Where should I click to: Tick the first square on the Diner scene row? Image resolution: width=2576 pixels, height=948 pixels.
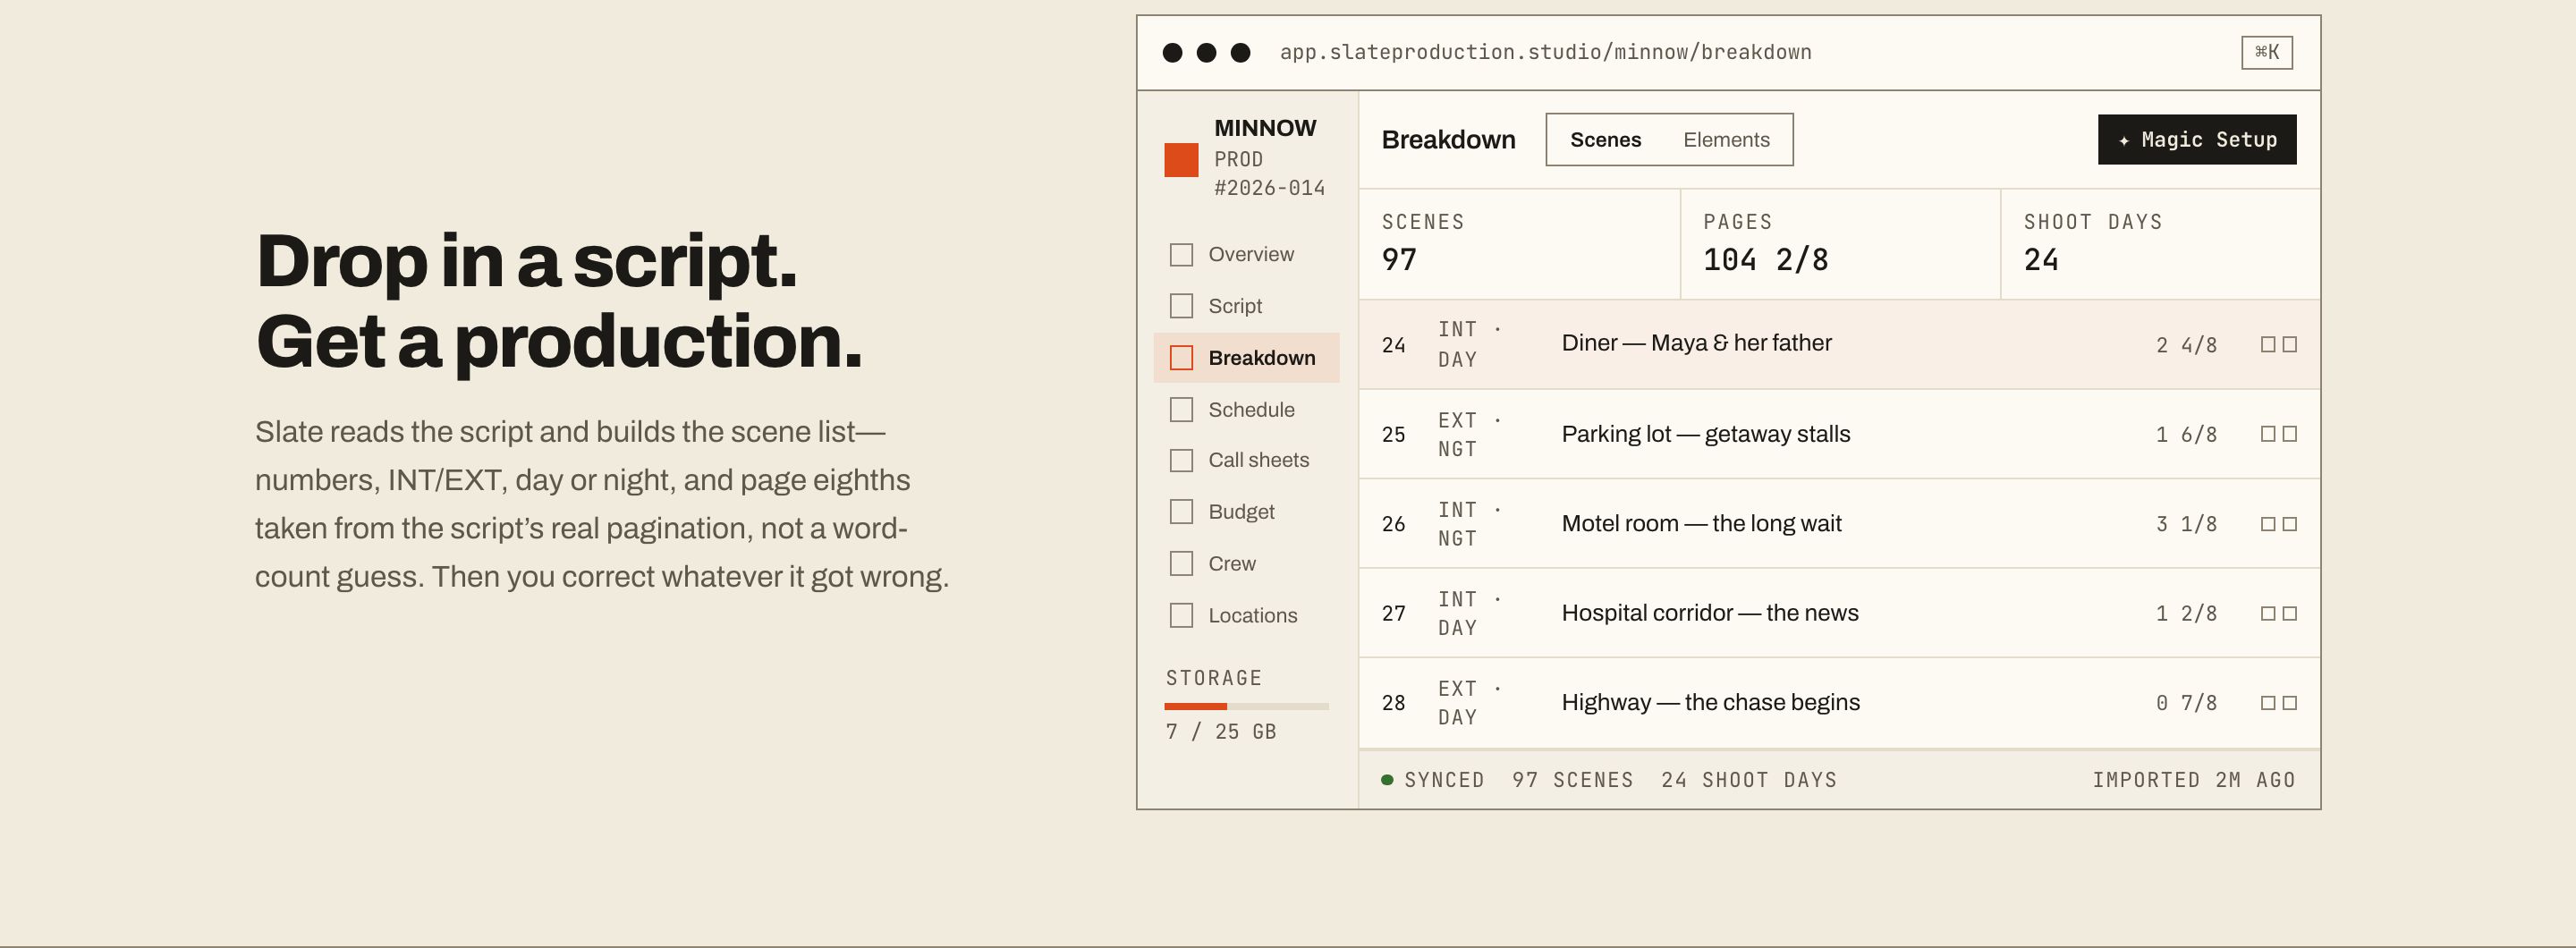click(2267, 344)
